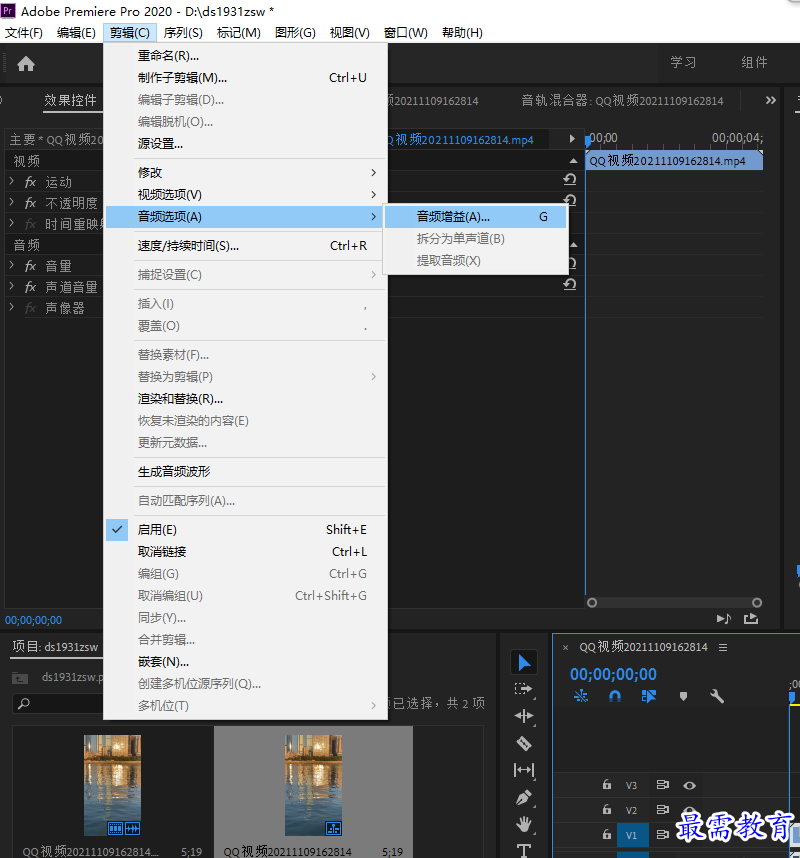Image resolution: width=800 pixels, height=858 pixels.
Task: Toggle sync lock for track V1
Action: coord(663,834)
